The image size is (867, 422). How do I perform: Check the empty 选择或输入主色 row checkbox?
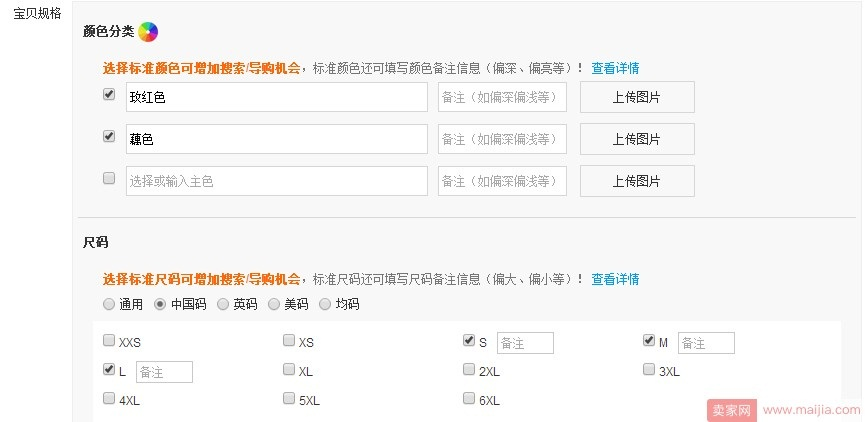click(x=109, y=178)
